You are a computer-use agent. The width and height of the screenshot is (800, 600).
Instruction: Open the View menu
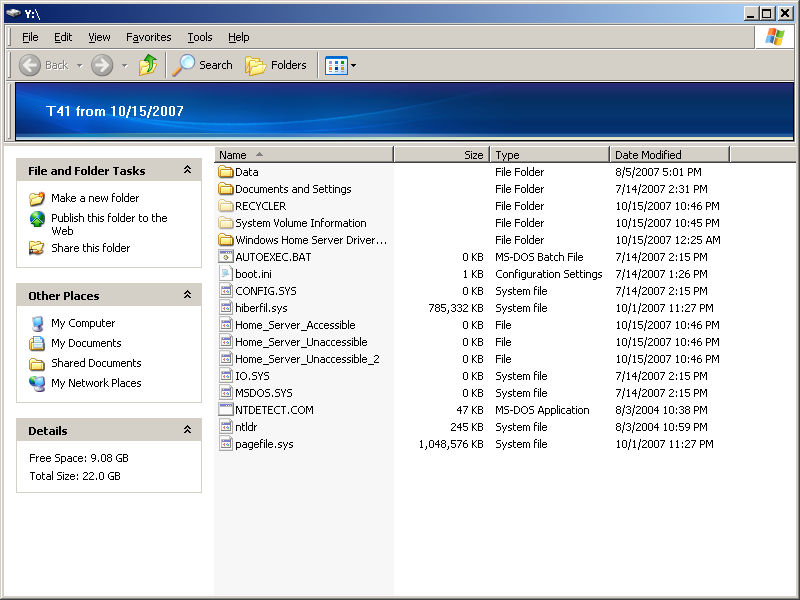click(99, 37)
